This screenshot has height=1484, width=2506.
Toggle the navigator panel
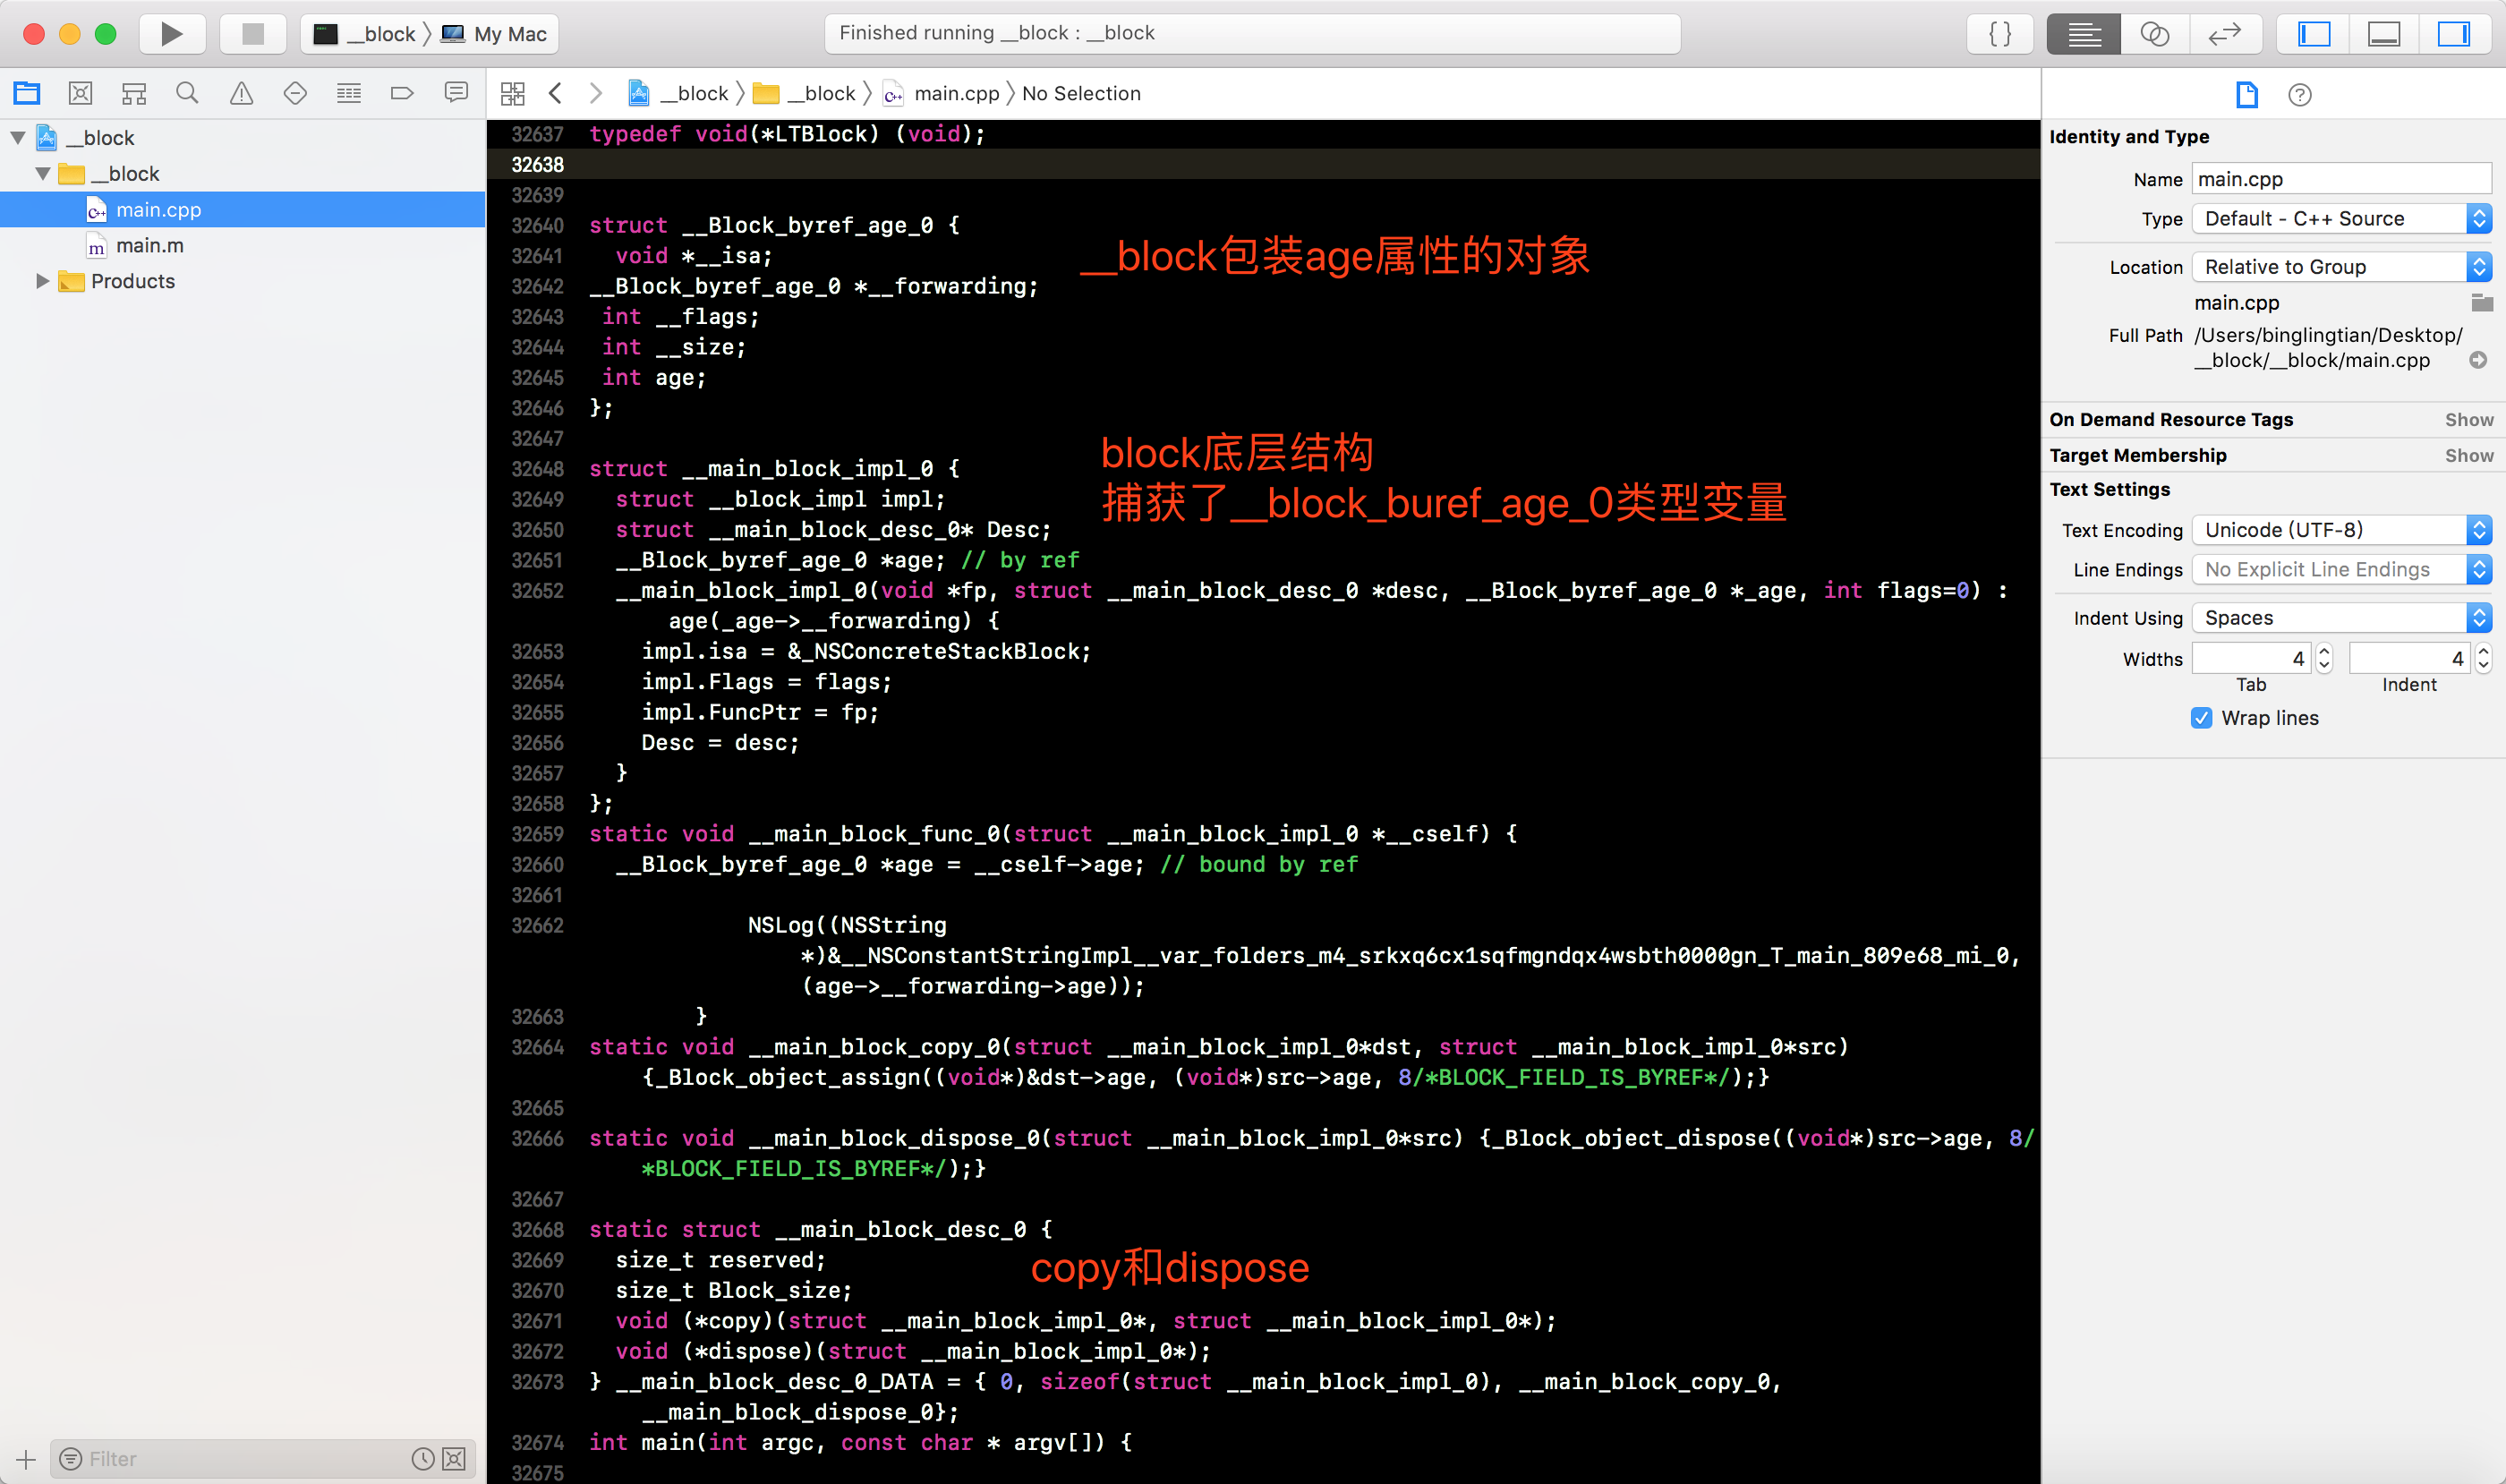coord(2313,34)
